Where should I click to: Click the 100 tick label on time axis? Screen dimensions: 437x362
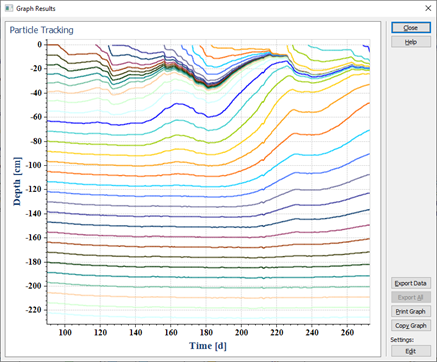click(65, 332)
